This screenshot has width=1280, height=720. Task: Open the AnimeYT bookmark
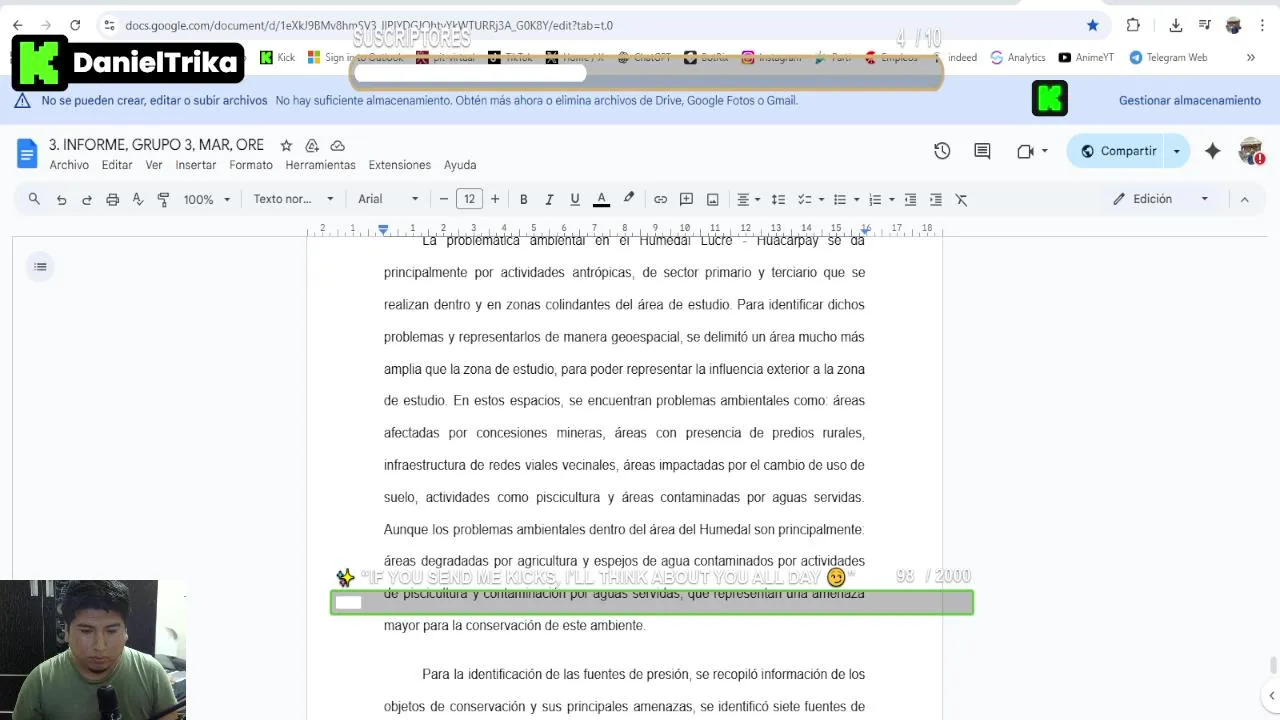1086,57
